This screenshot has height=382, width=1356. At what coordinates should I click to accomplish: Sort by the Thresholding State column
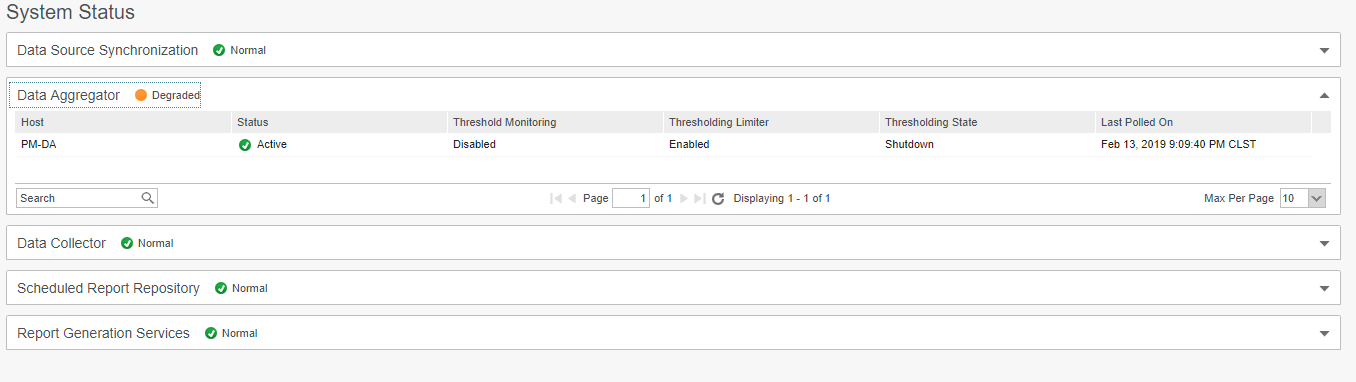(987, 122)
